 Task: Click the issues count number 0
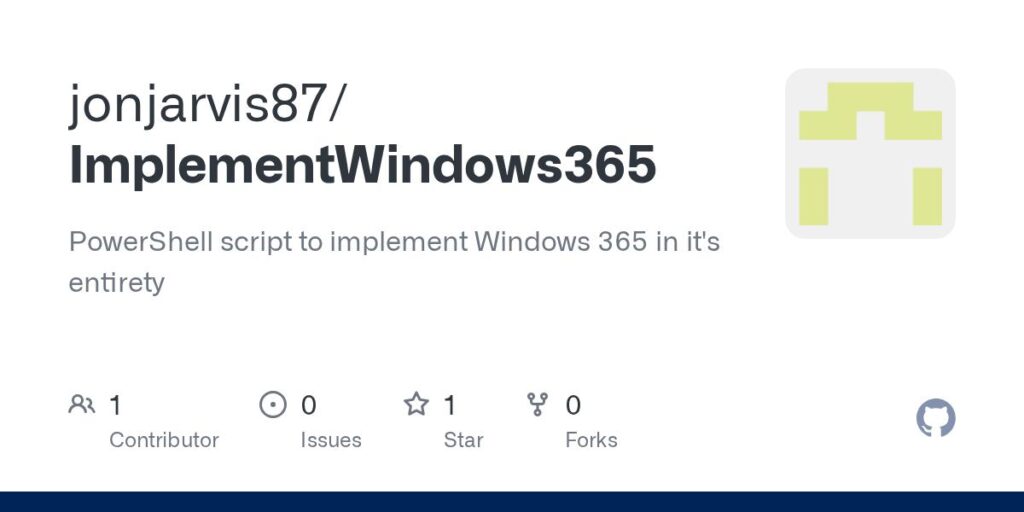pyautogui.click(x=308, y=406)
